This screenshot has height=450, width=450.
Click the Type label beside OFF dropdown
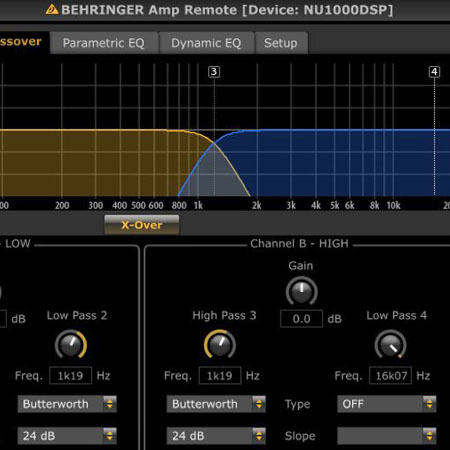coord(297,404)
